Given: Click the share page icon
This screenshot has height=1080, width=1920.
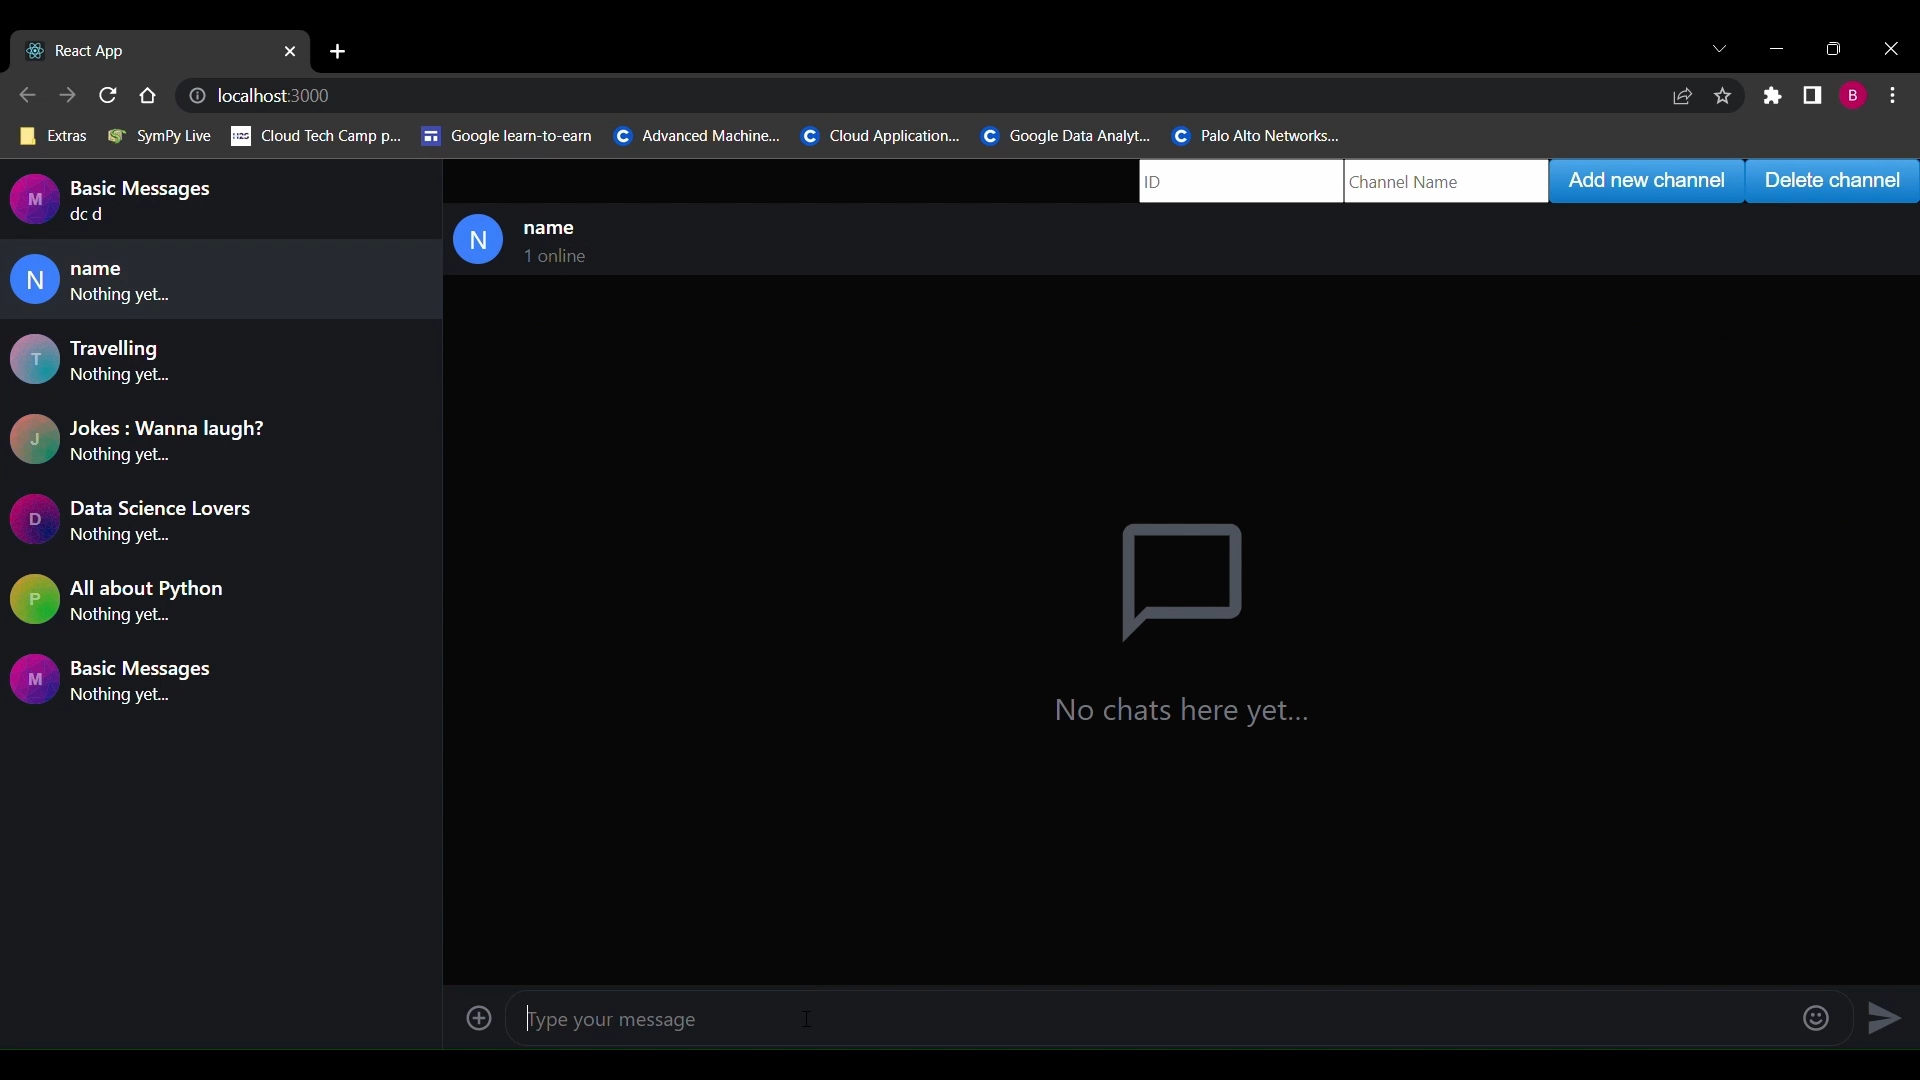Looking at the screenshot, I should 1684,96.
